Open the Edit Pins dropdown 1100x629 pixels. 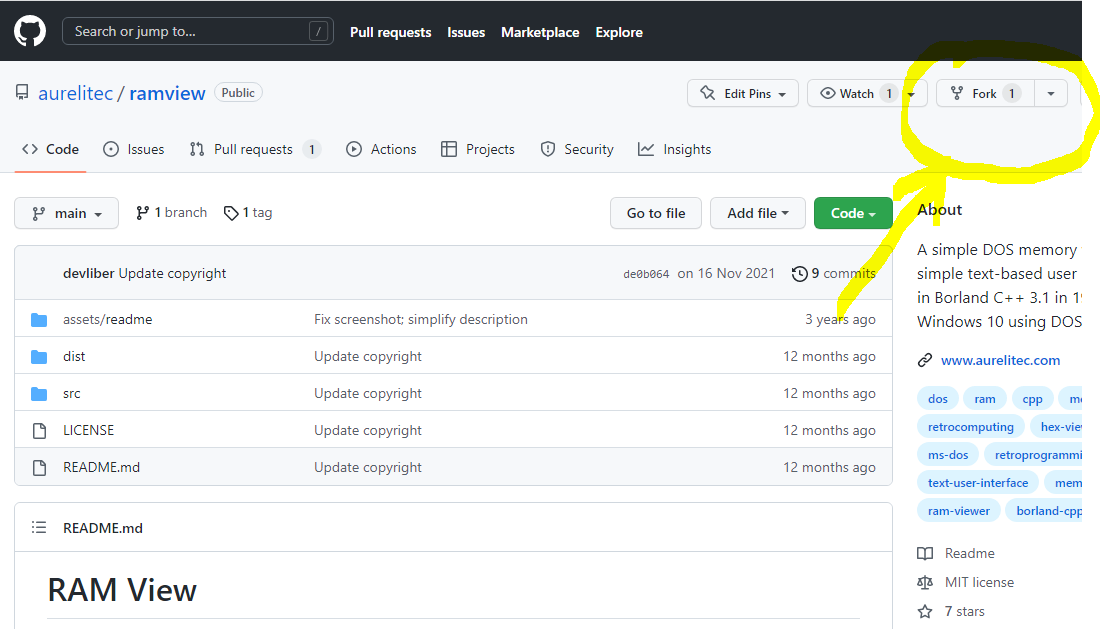742,94
